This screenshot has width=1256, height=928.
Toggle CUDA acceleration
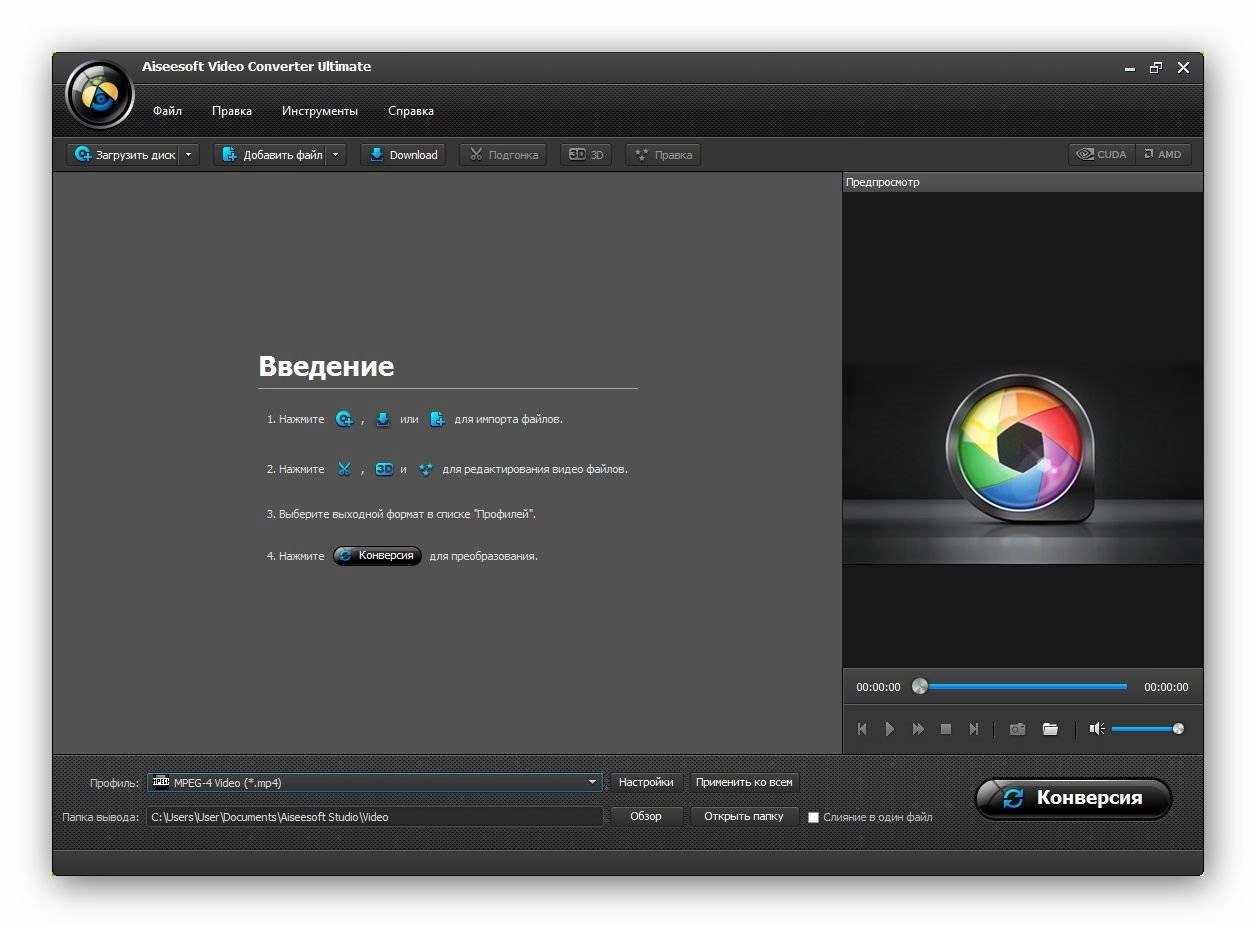point(1102,154)
